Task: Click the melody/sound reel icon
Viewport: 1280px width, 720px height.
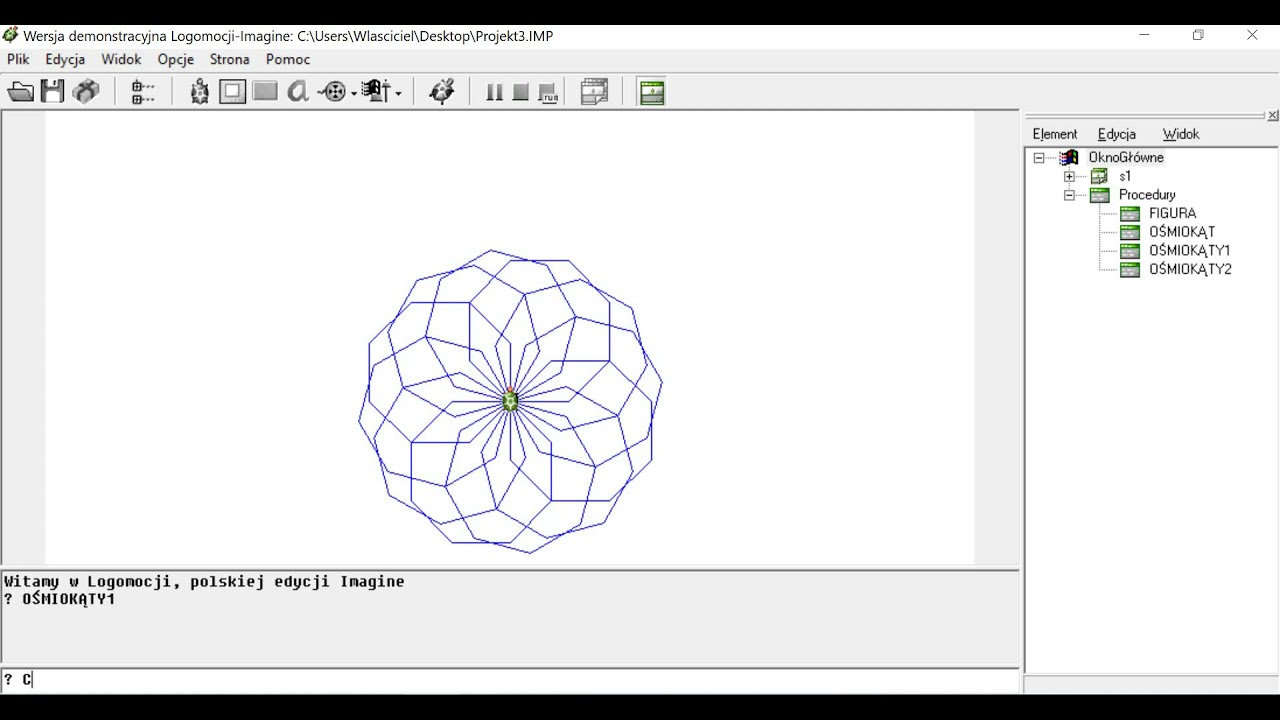Action: point(333,92)
